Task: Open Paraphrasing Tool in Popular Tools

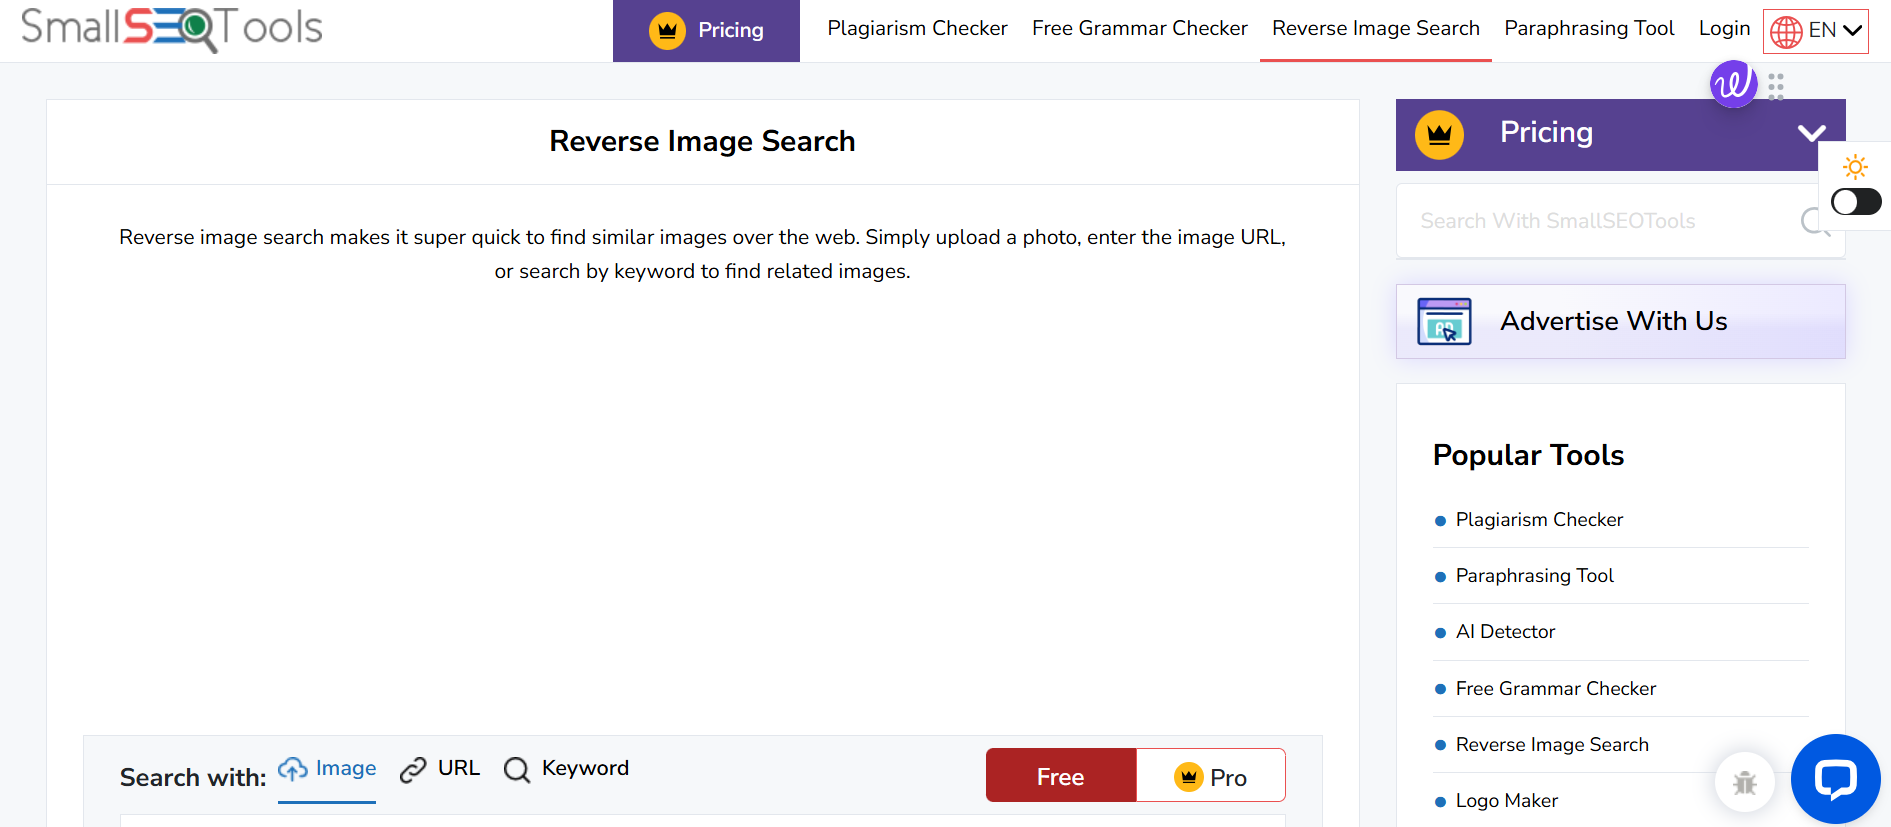Action: tap(1534, 576)
